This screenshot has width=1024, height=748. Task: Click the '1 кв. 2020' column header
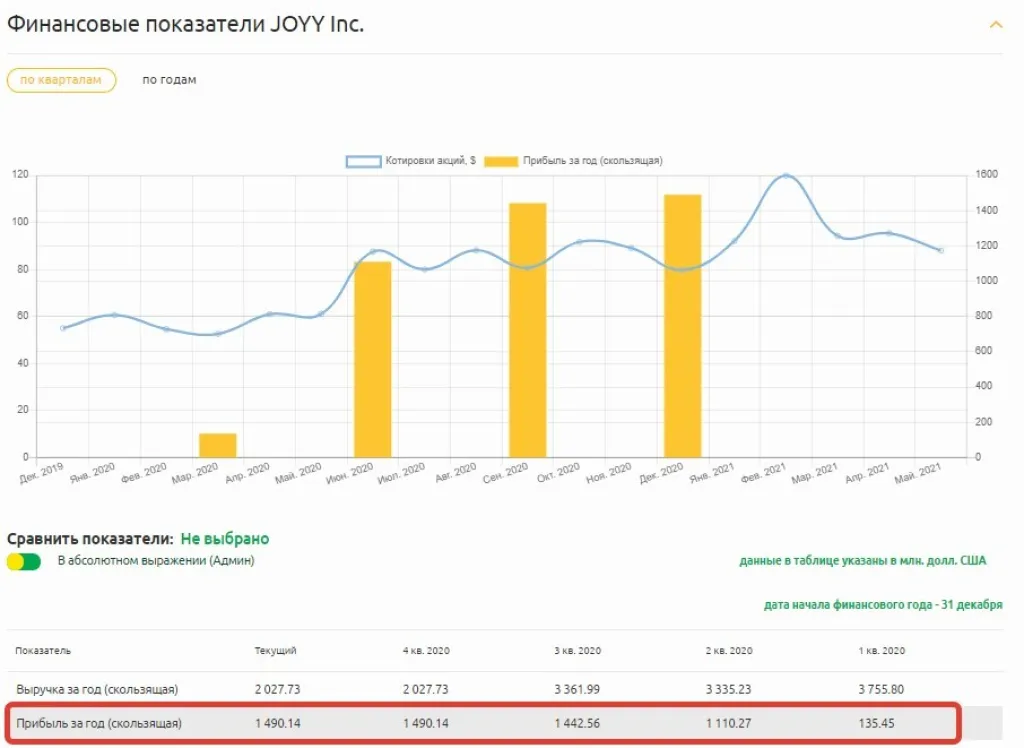click(880, 651)
